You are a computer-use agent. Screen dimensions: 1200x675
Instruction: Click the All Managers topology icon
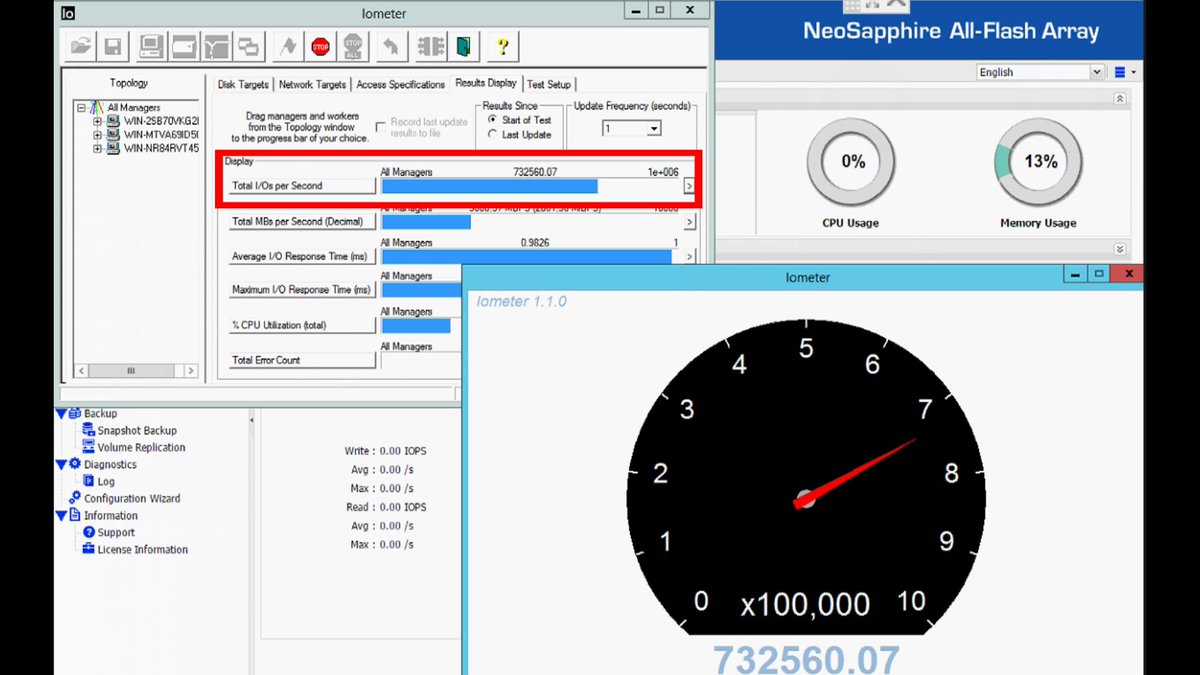pyautogui.click(x=97, y=107)
